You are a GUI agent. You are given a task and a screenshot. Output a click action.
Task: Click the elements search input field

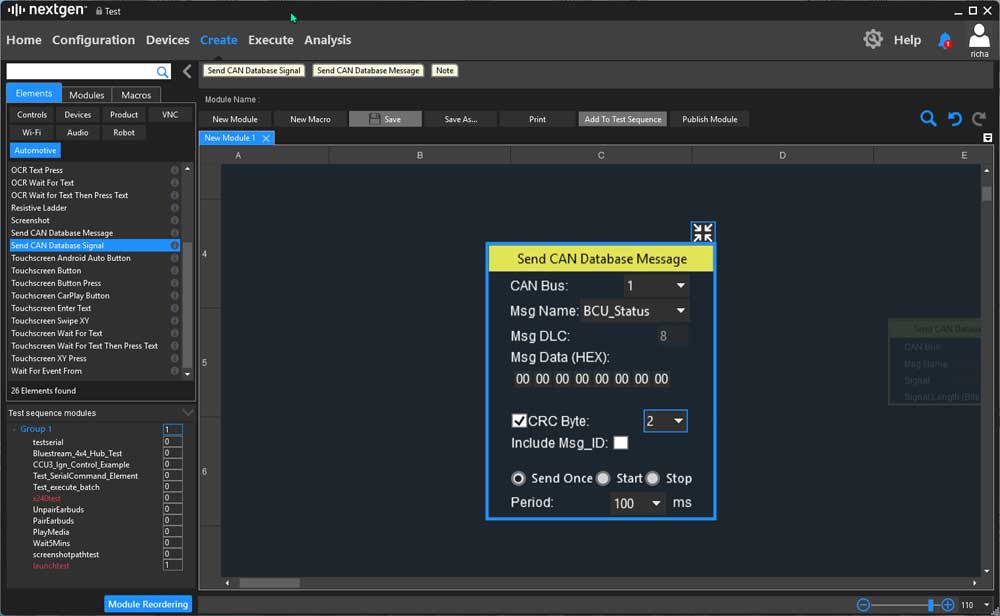tap(82, 71)
